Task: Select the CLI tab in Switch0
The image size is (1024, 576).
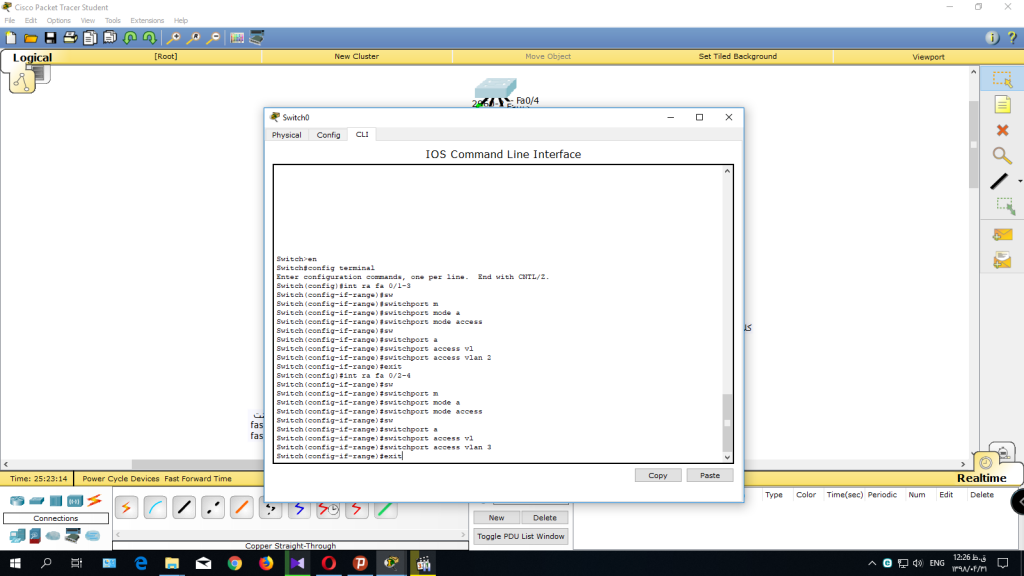Action: click(362, 134)
